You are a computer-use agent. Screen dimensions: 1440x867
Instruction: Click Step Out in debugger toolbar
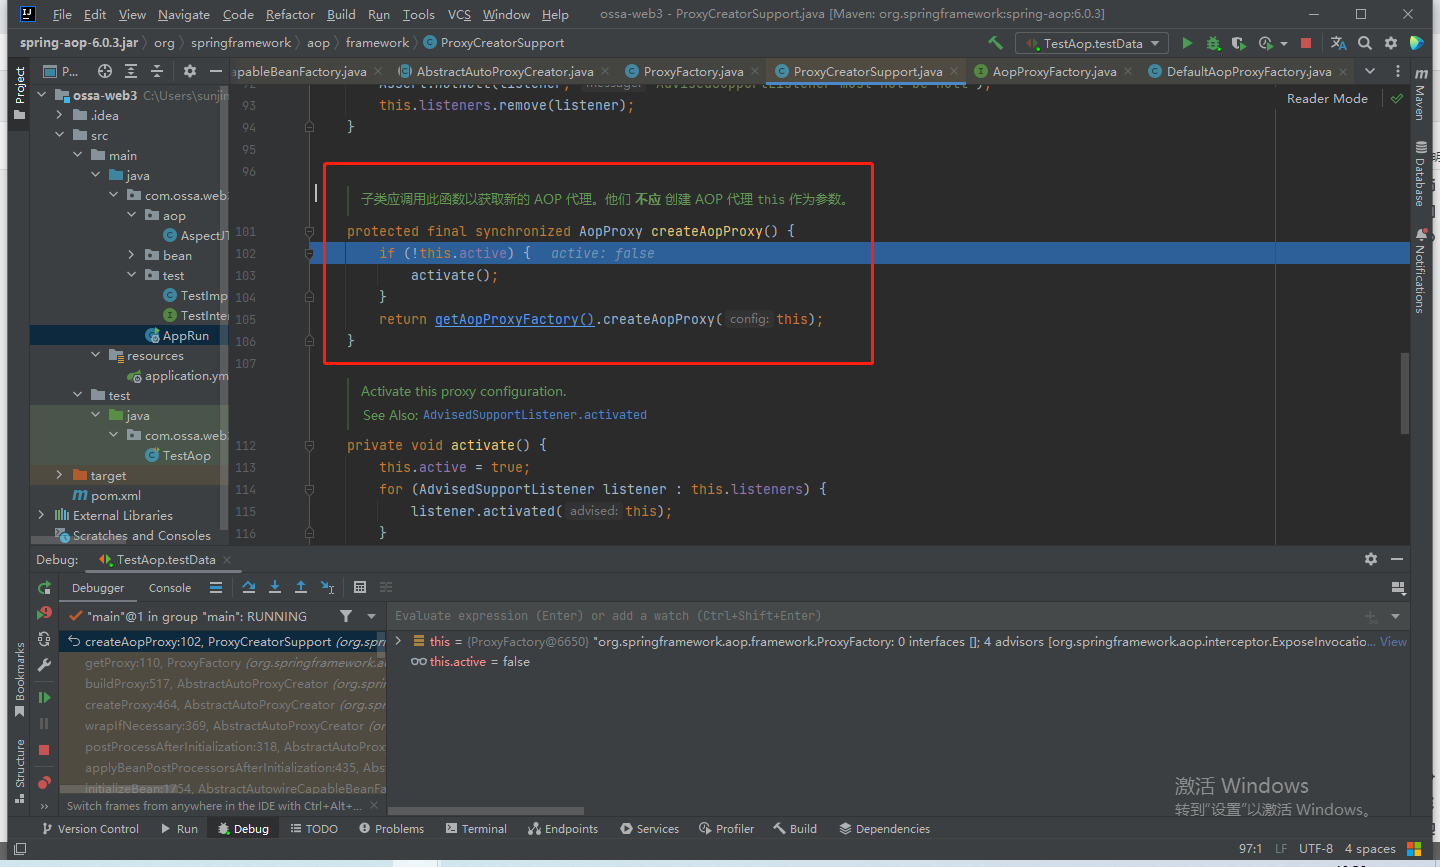301,588
